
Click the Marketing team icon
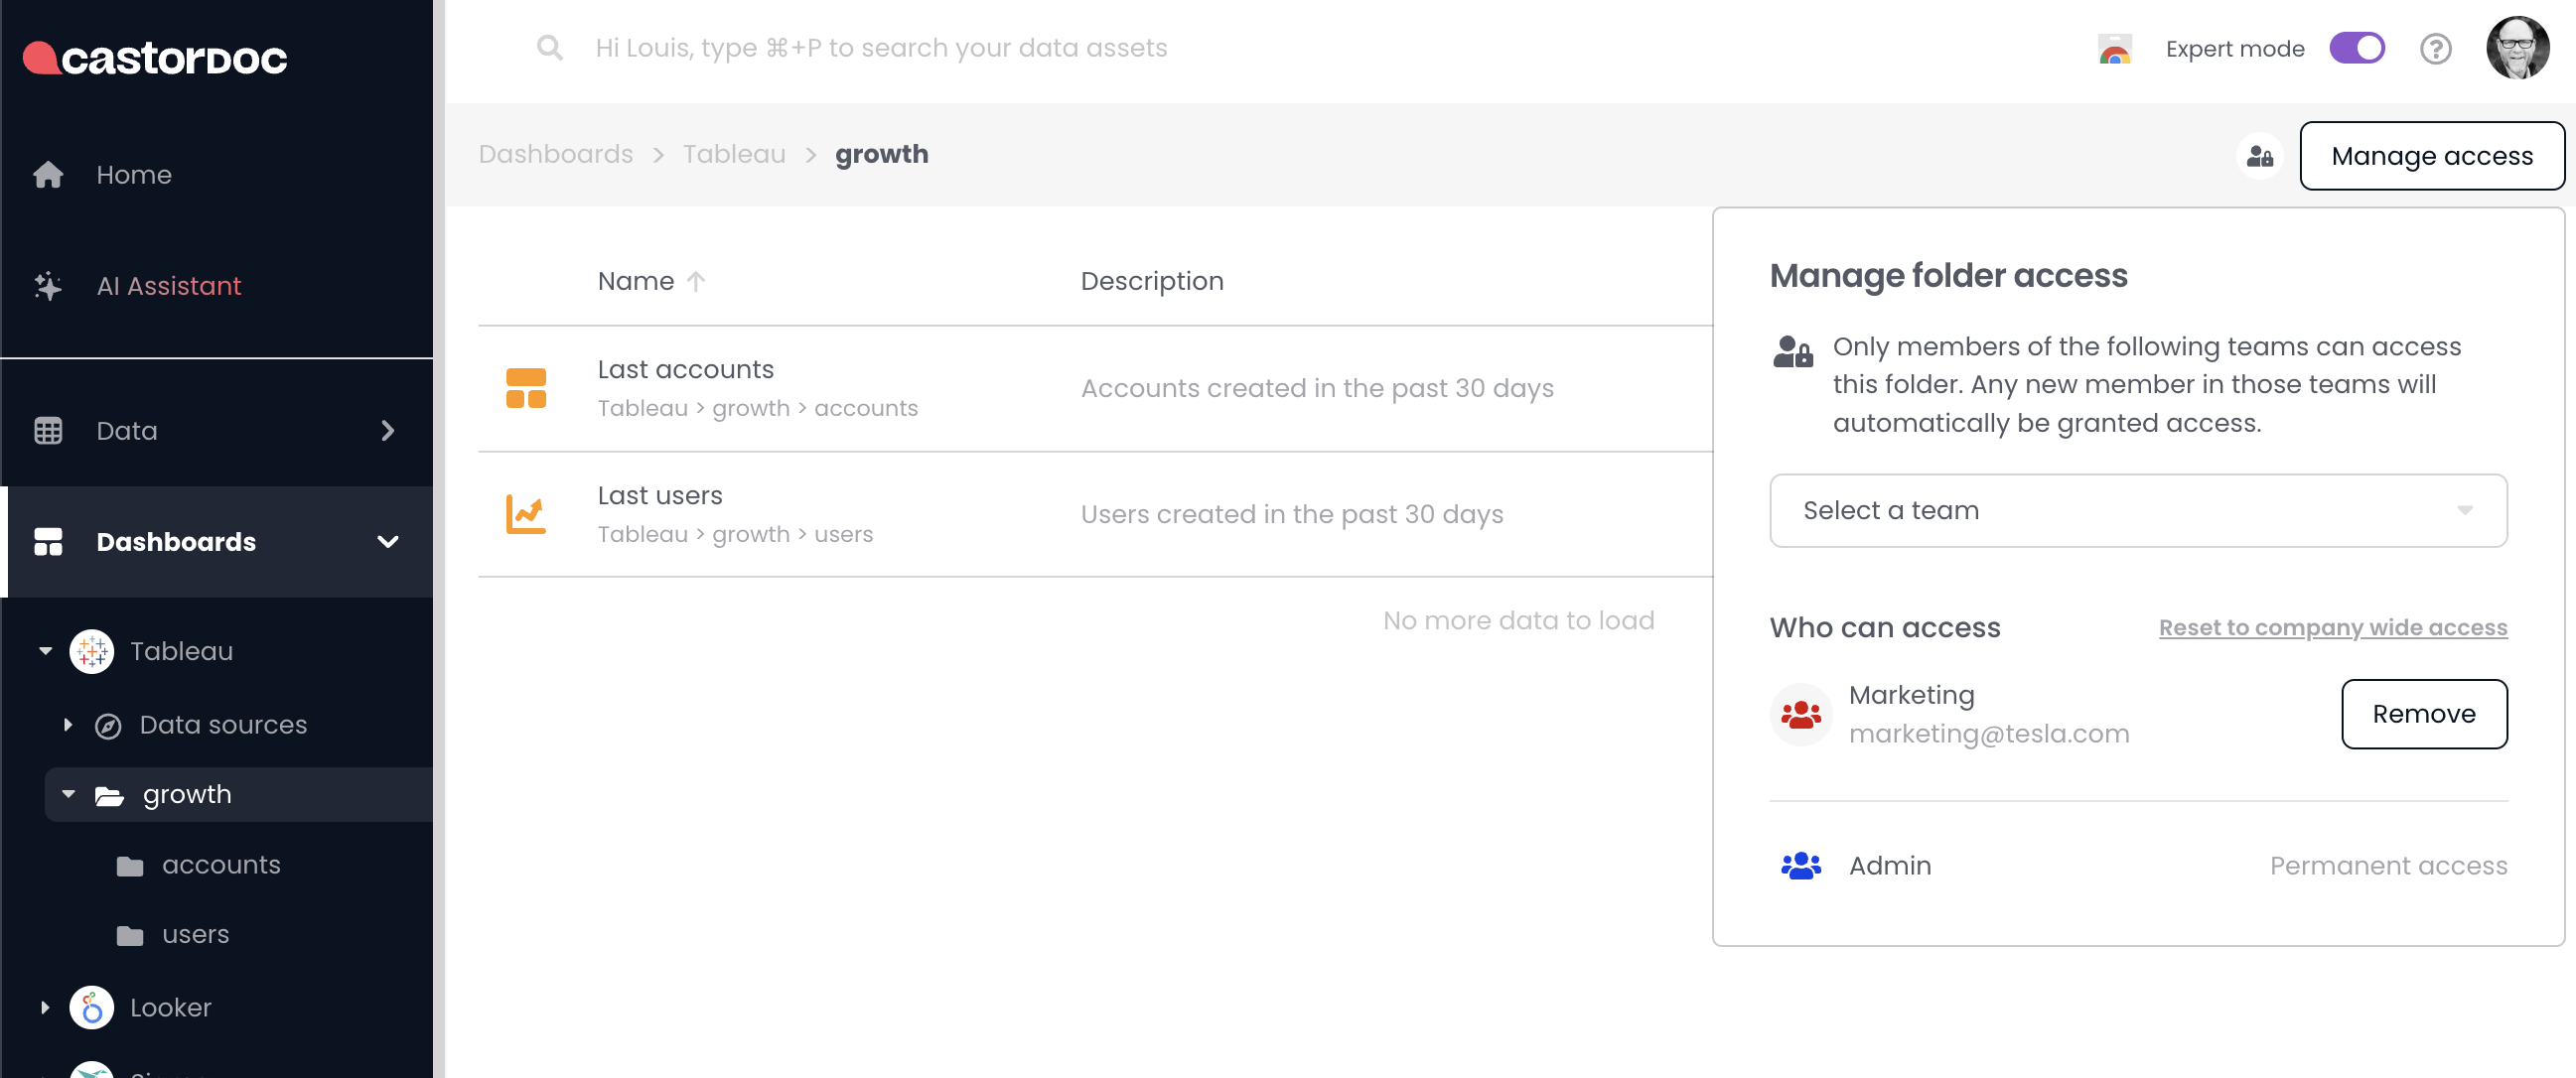point(1800,714)
